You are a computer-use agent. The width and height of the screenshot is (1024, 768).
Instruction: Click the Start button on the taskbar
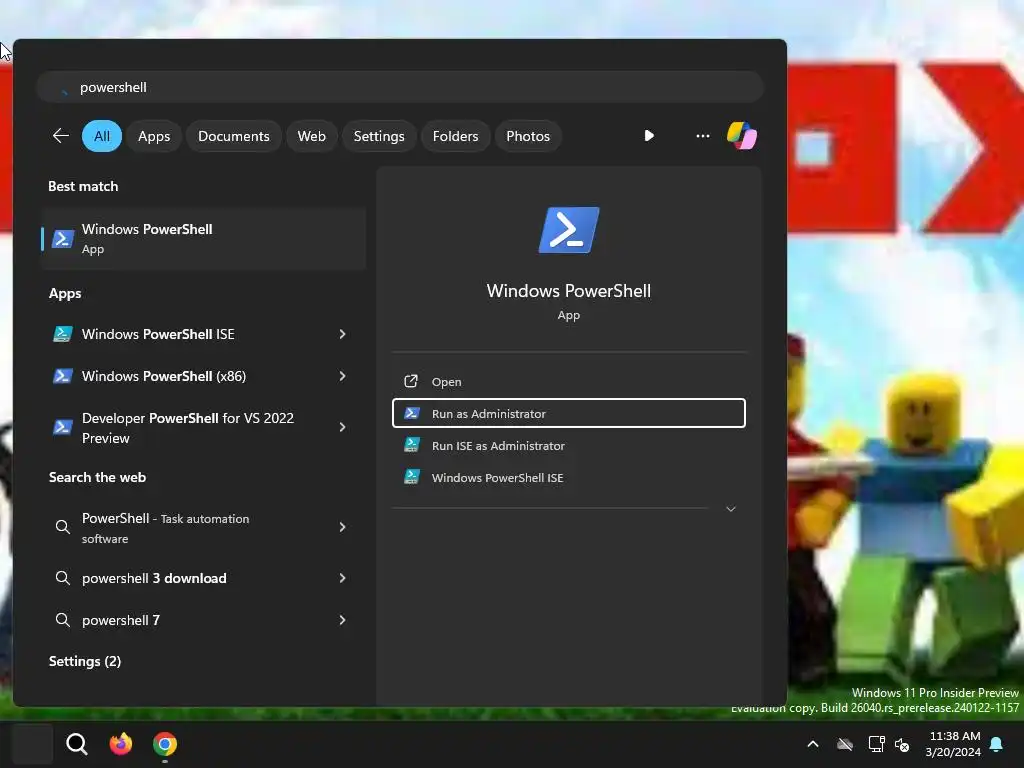[33, 744]
